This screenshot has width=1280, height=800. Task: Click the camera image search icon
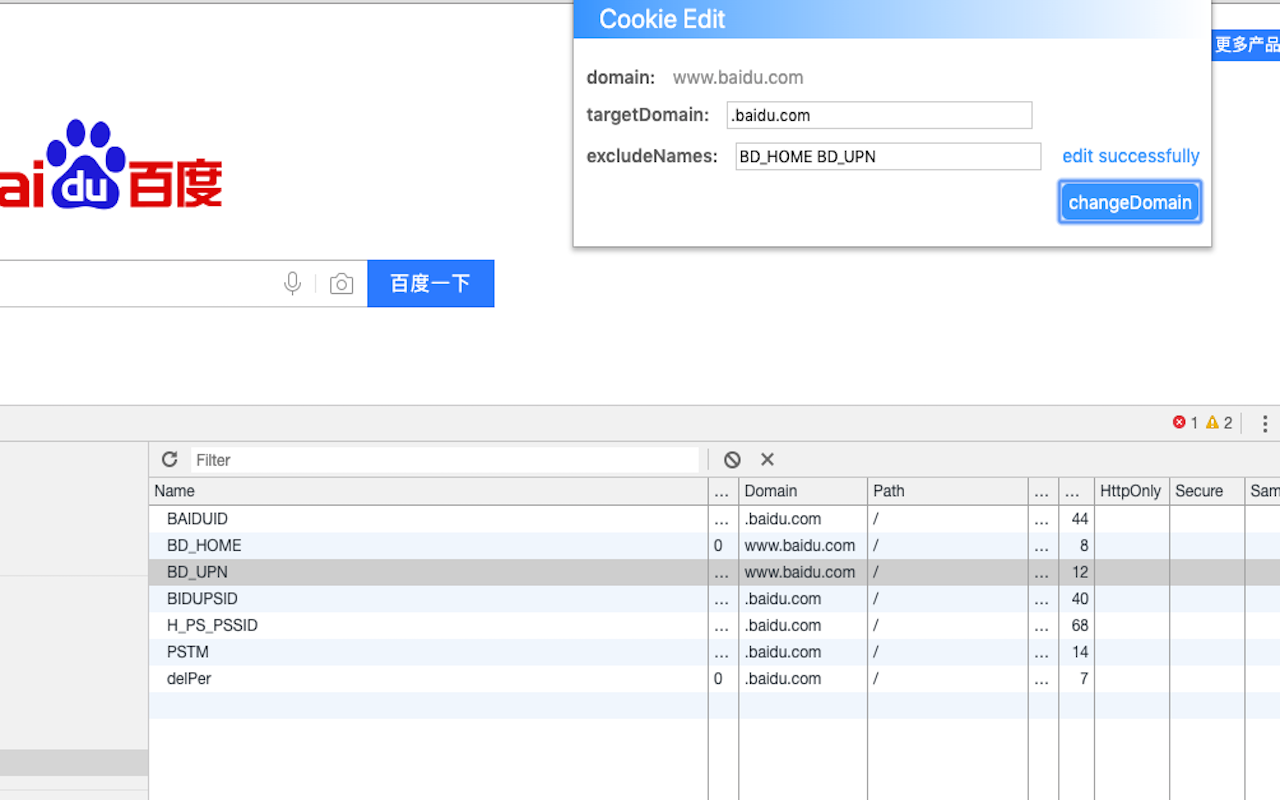[341, 284]
